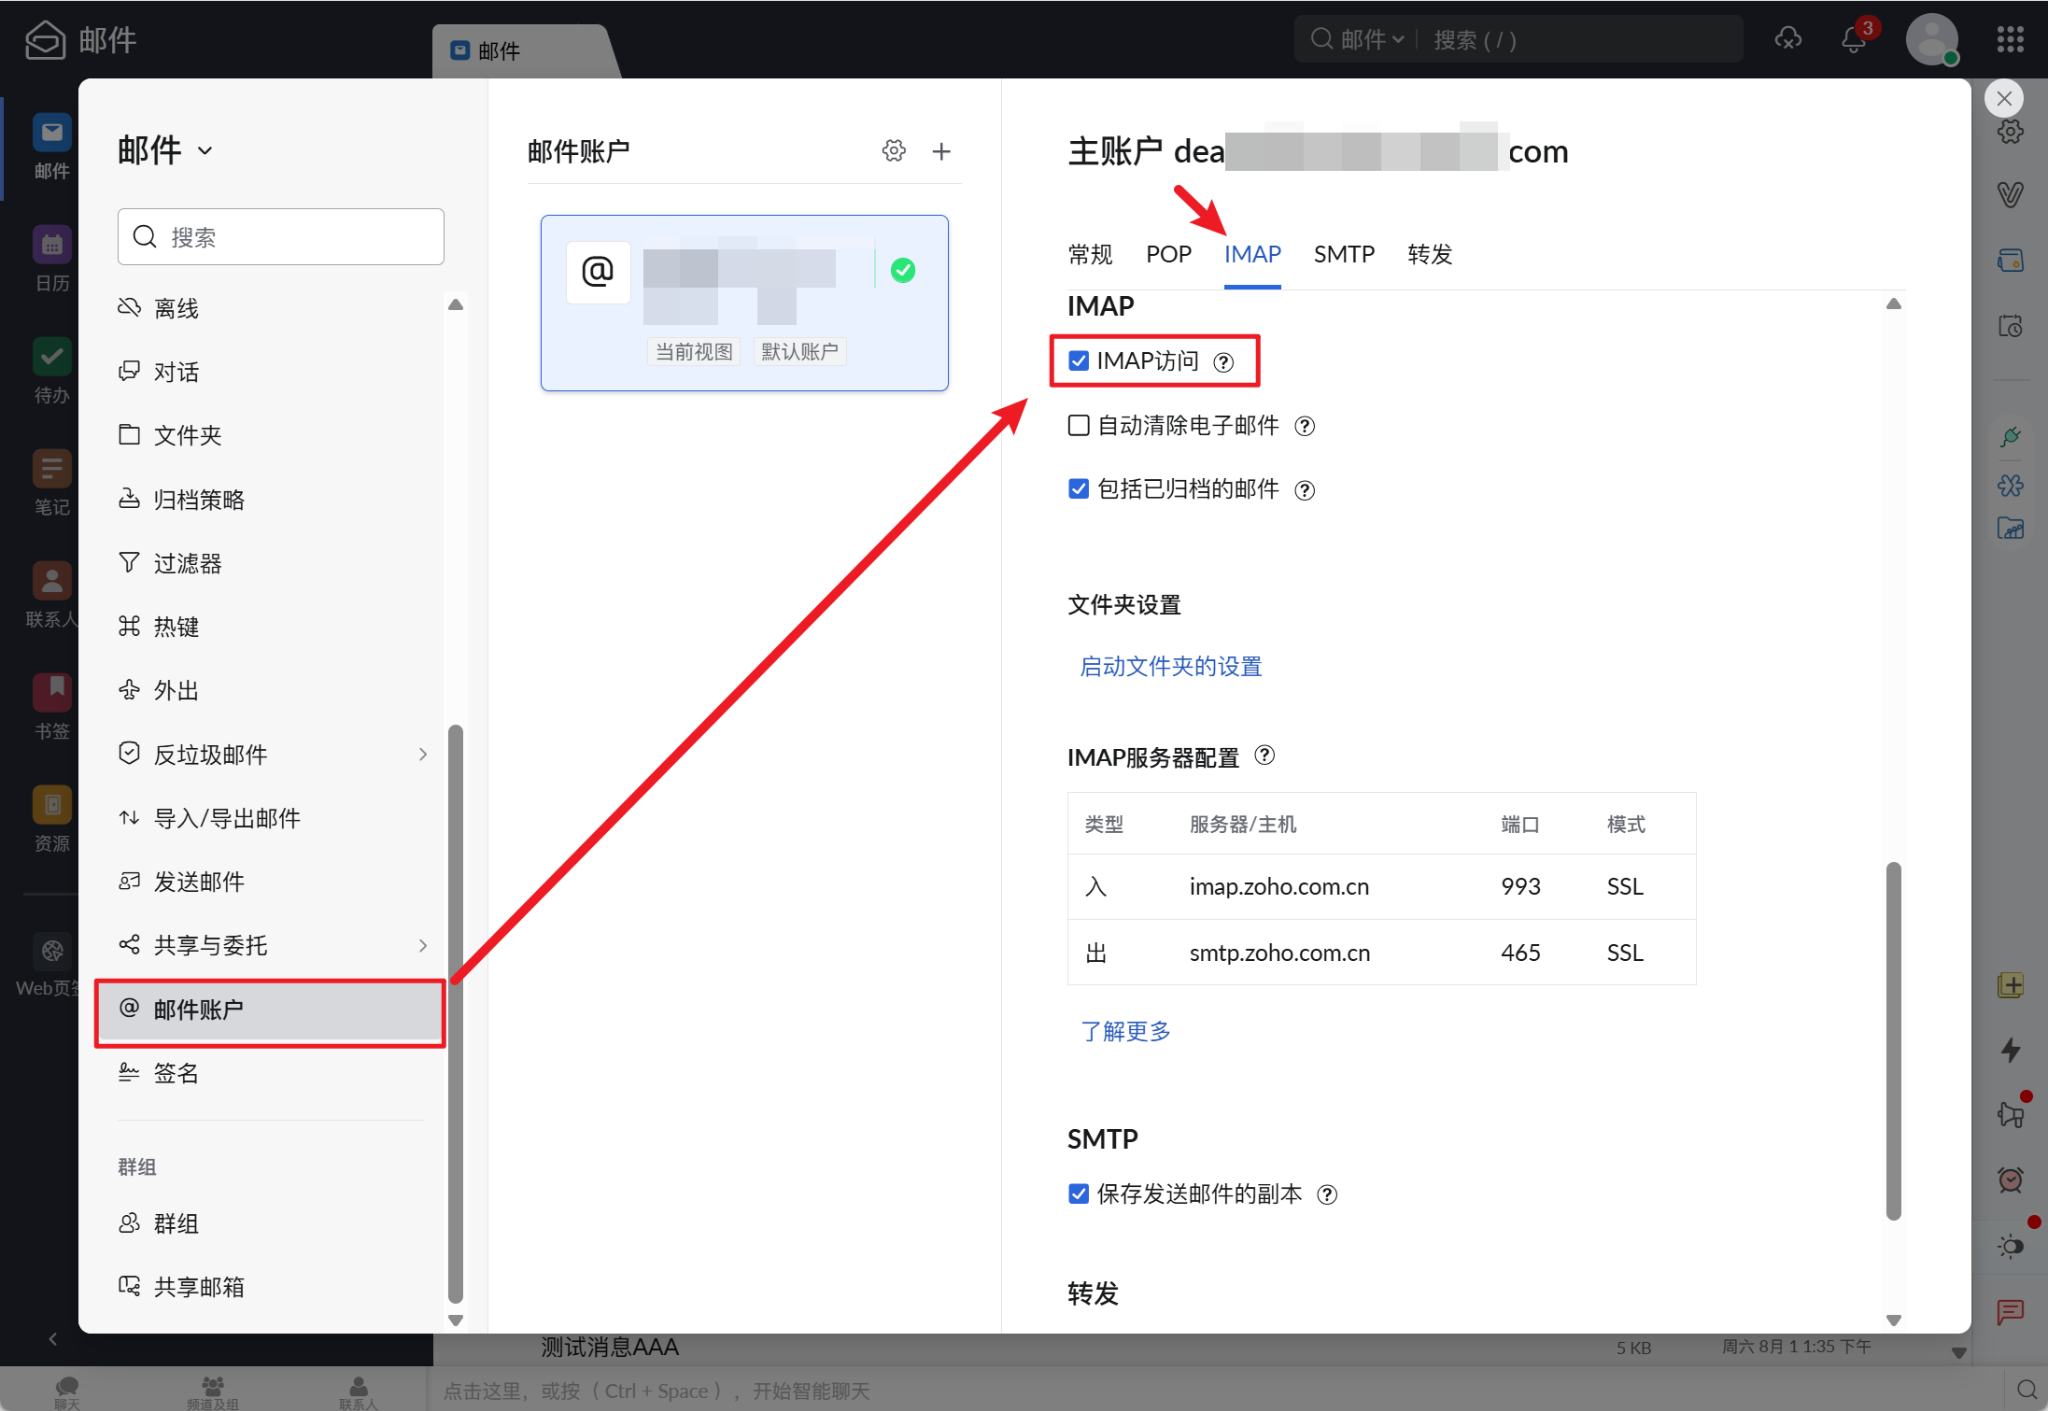The image size is (2048, 1411).
Task: Click the cloud sync icon in top bar
Action: pos(1788,39)
